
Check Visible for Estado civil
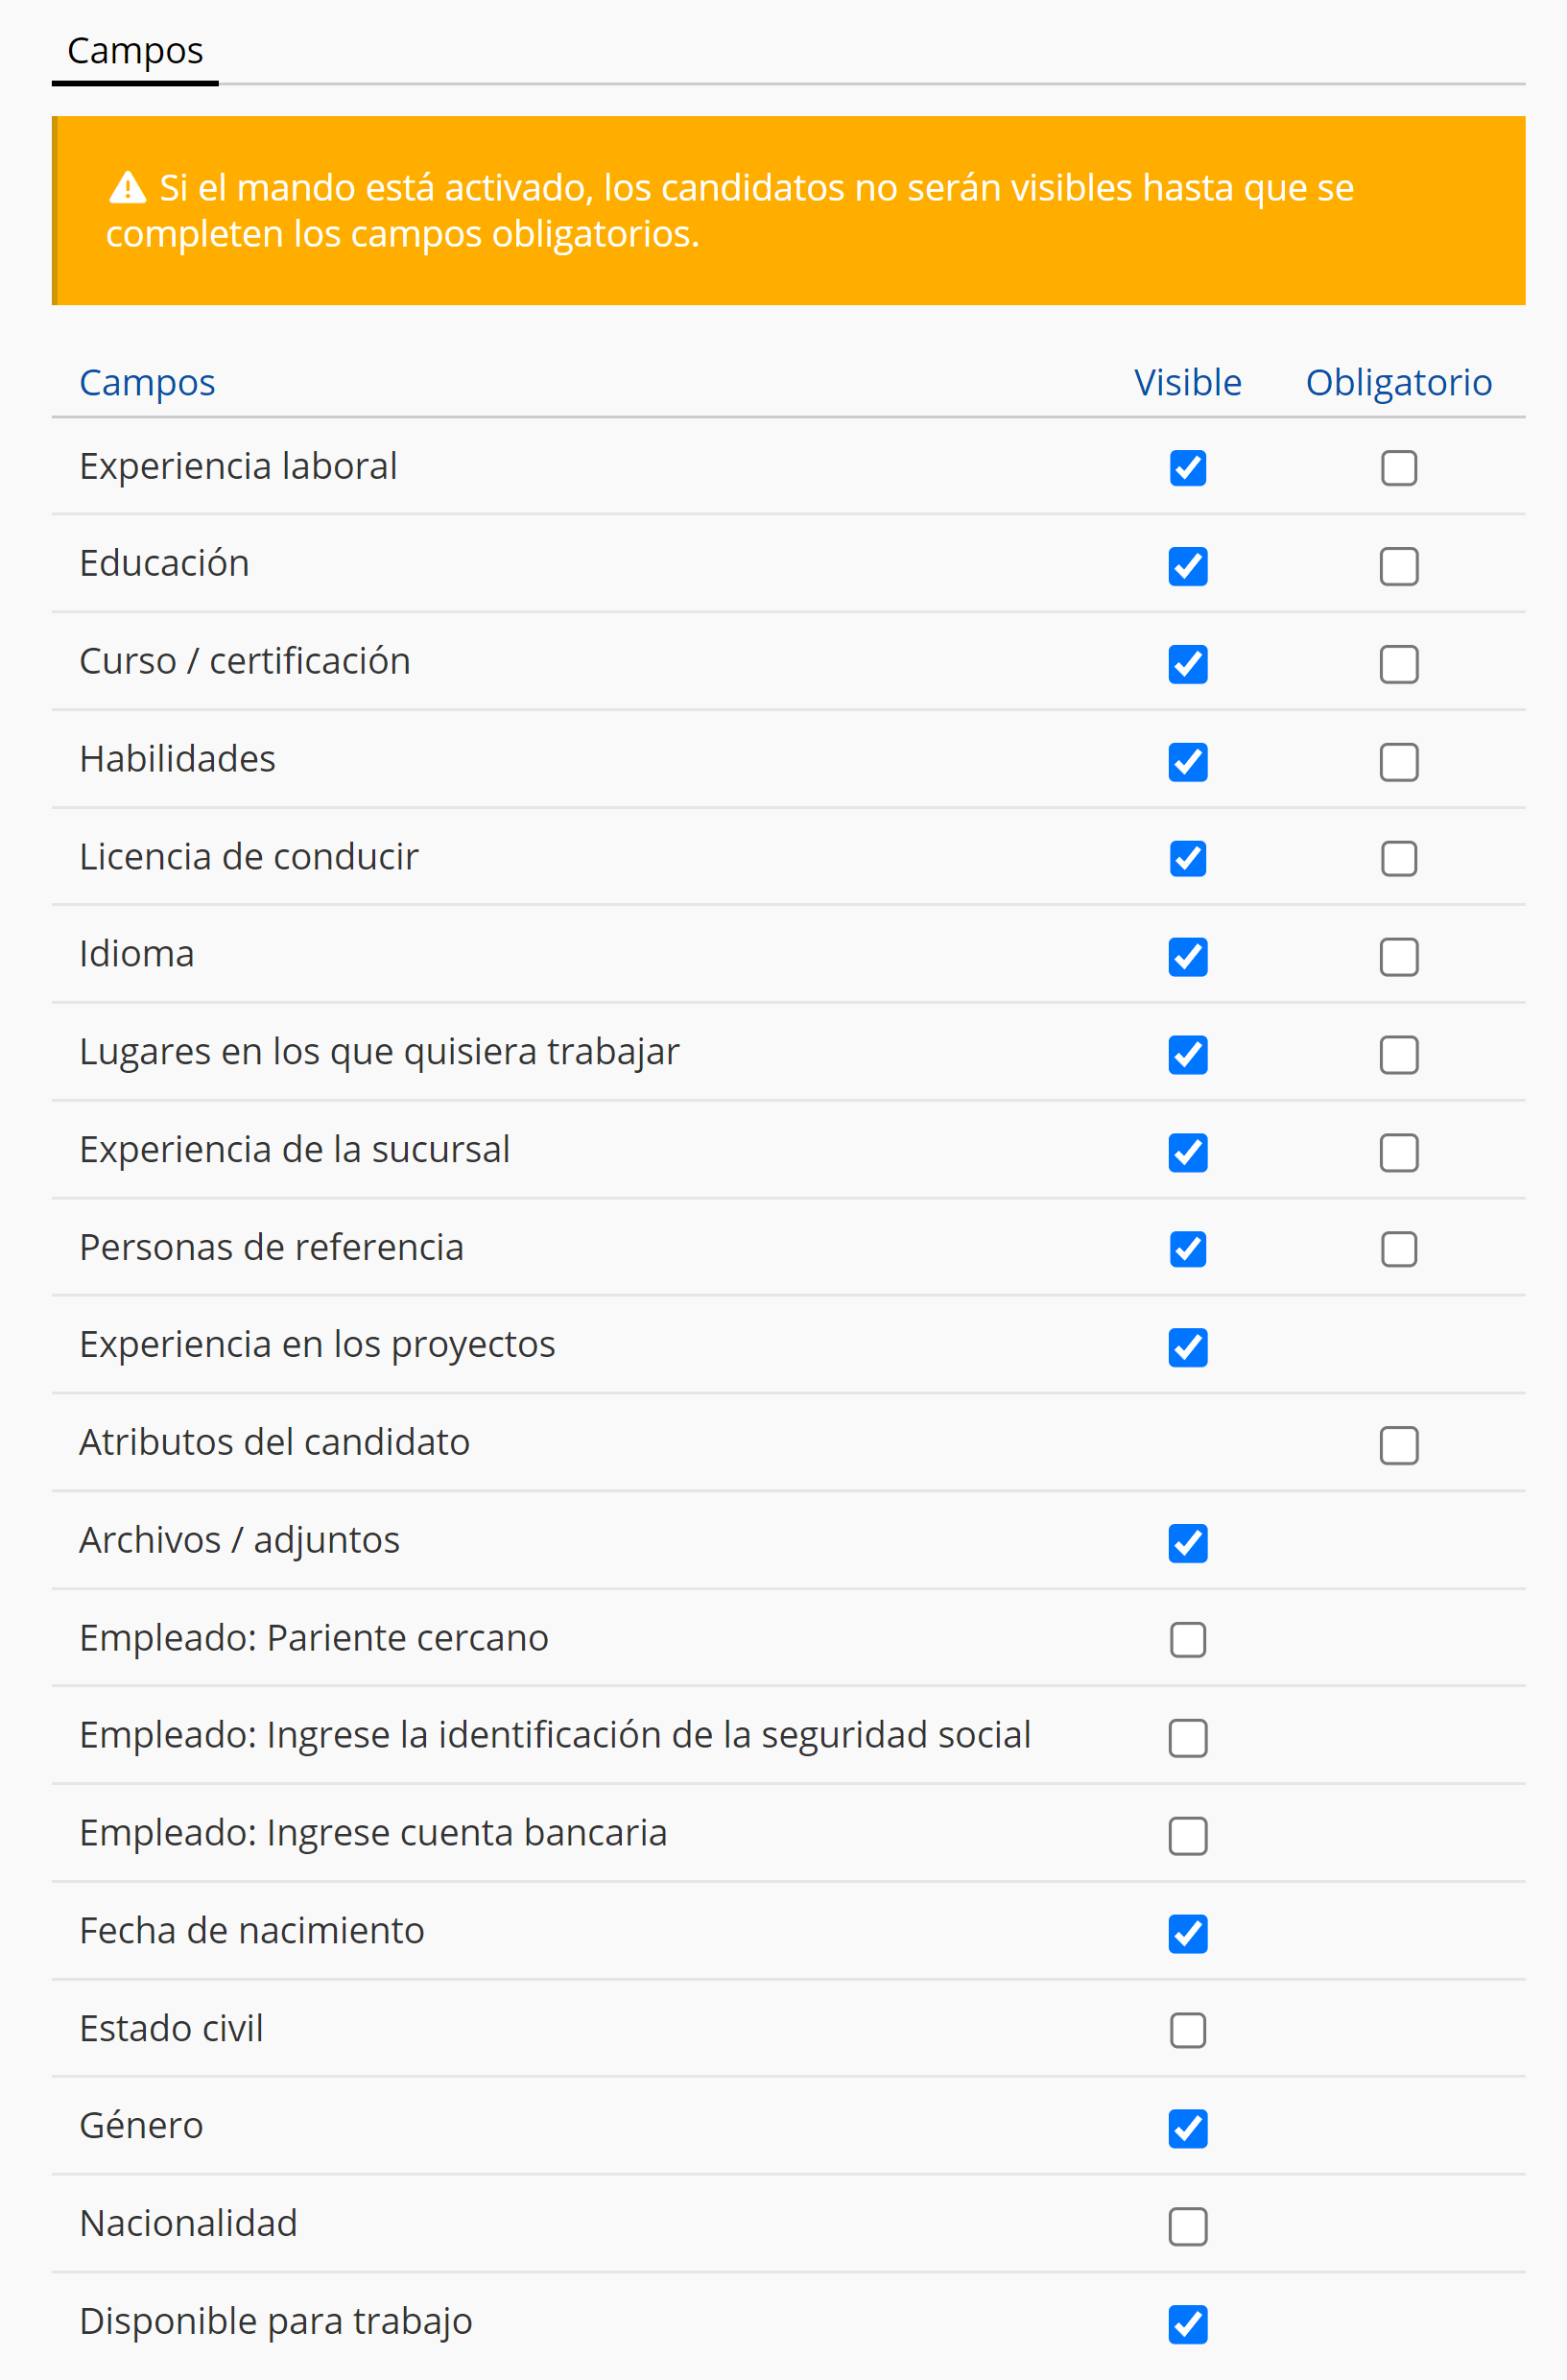(1187, 2031)
